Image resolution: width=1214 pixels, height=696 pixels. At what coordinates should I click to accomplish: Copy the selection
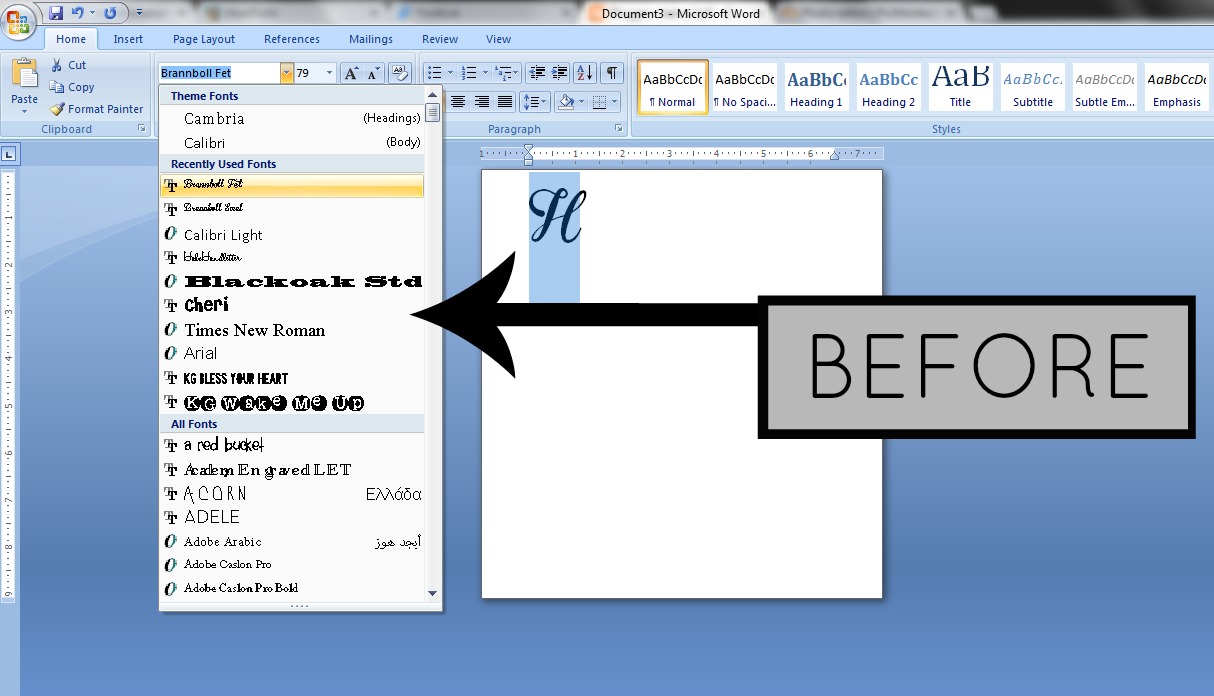click(x=72, y=87)
